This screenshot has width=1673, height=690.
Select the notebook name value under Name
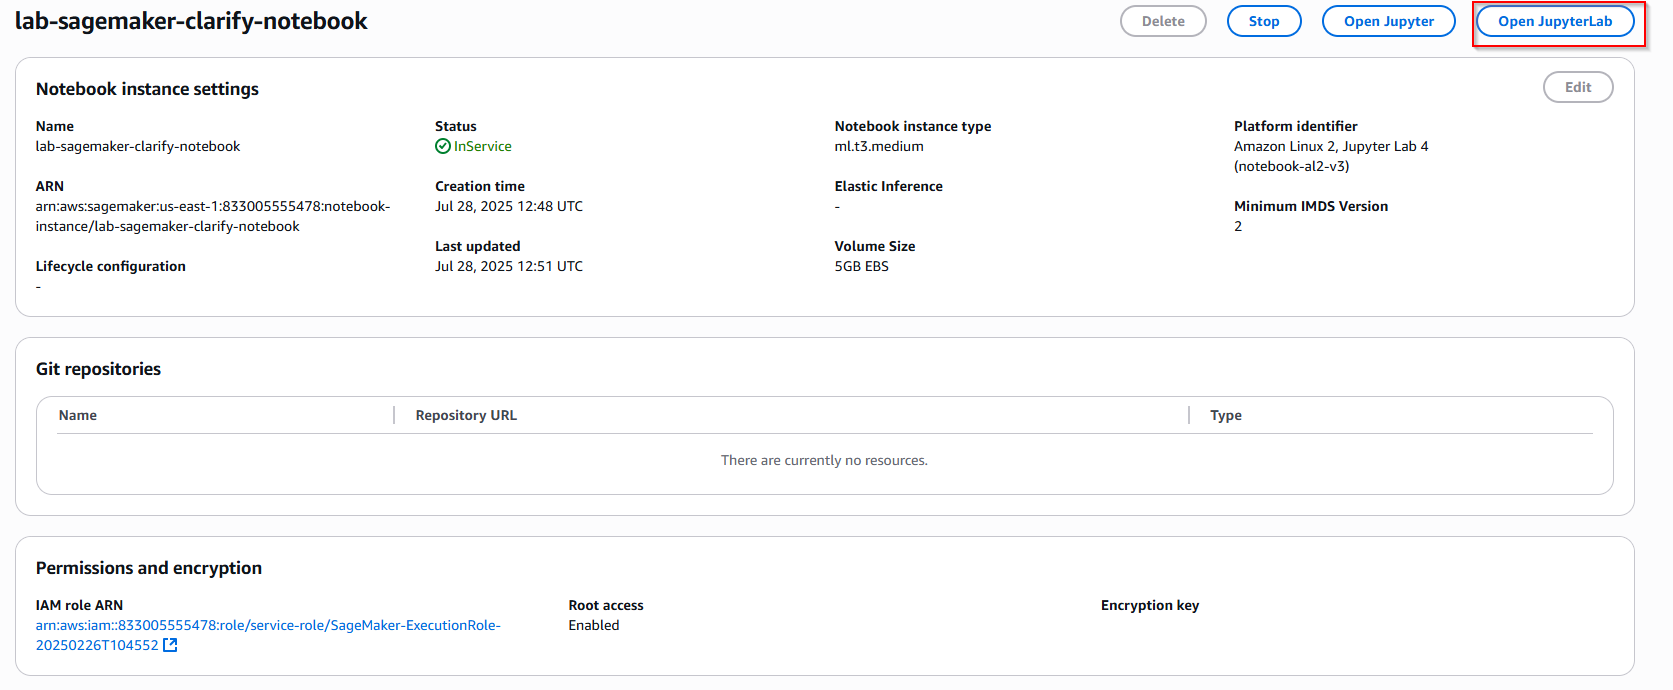click(x=138, y=146)
